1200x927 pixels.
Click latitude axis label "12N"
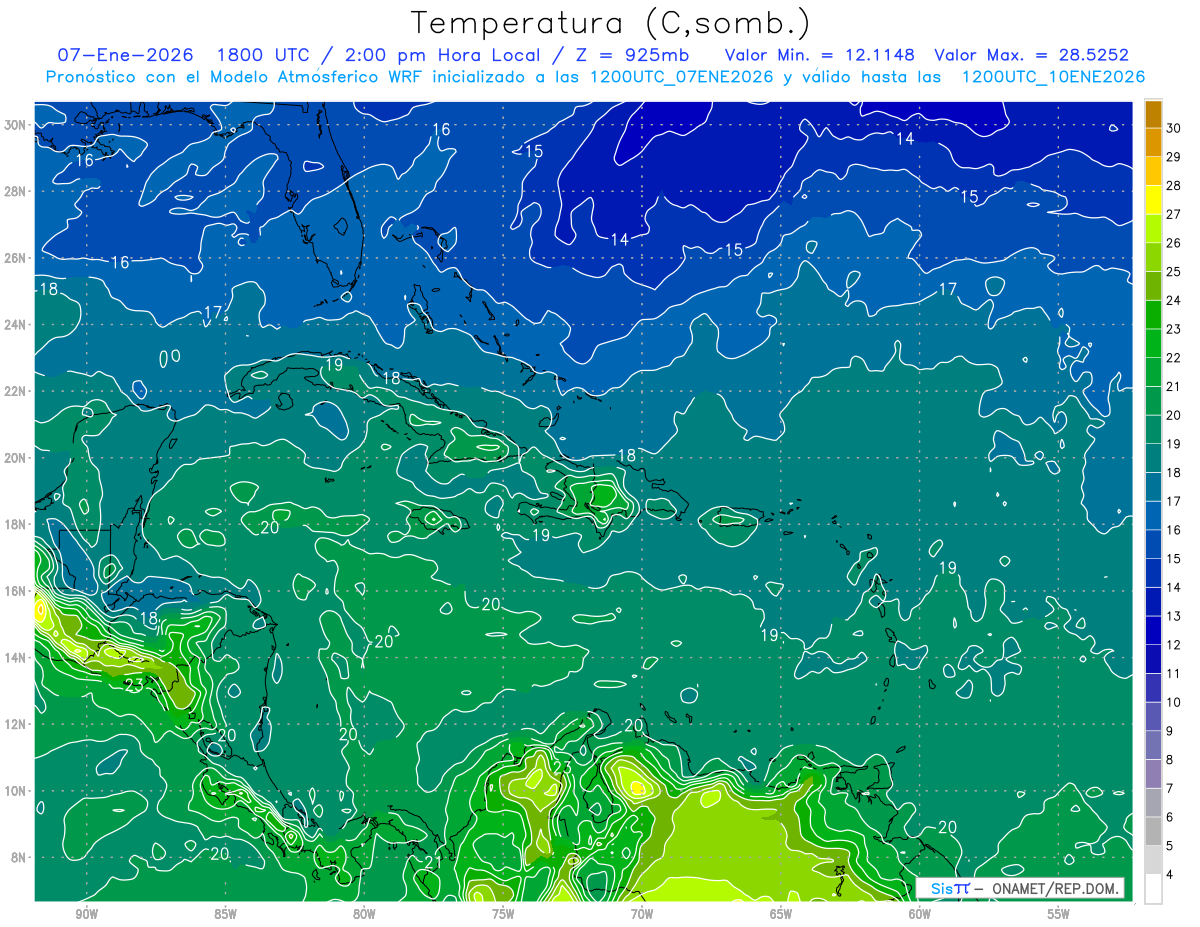[x=15, y=724]
